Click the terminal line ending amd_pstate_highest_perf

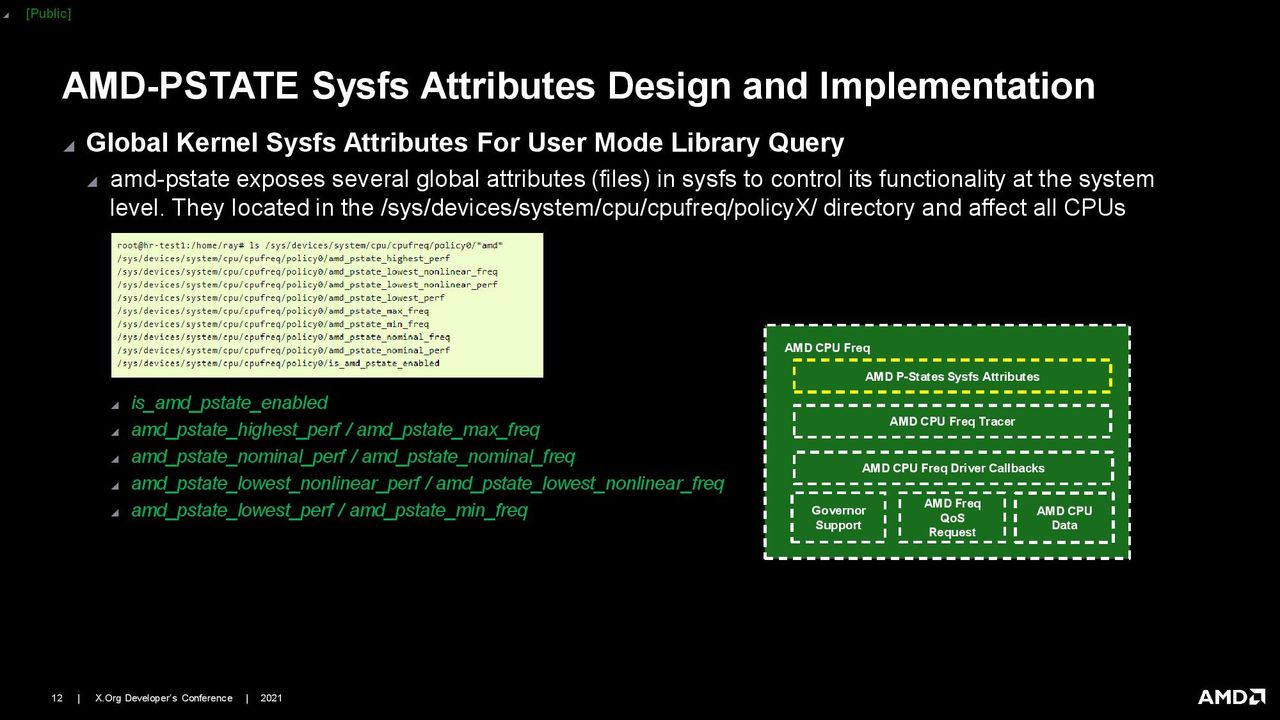[283, 258]
